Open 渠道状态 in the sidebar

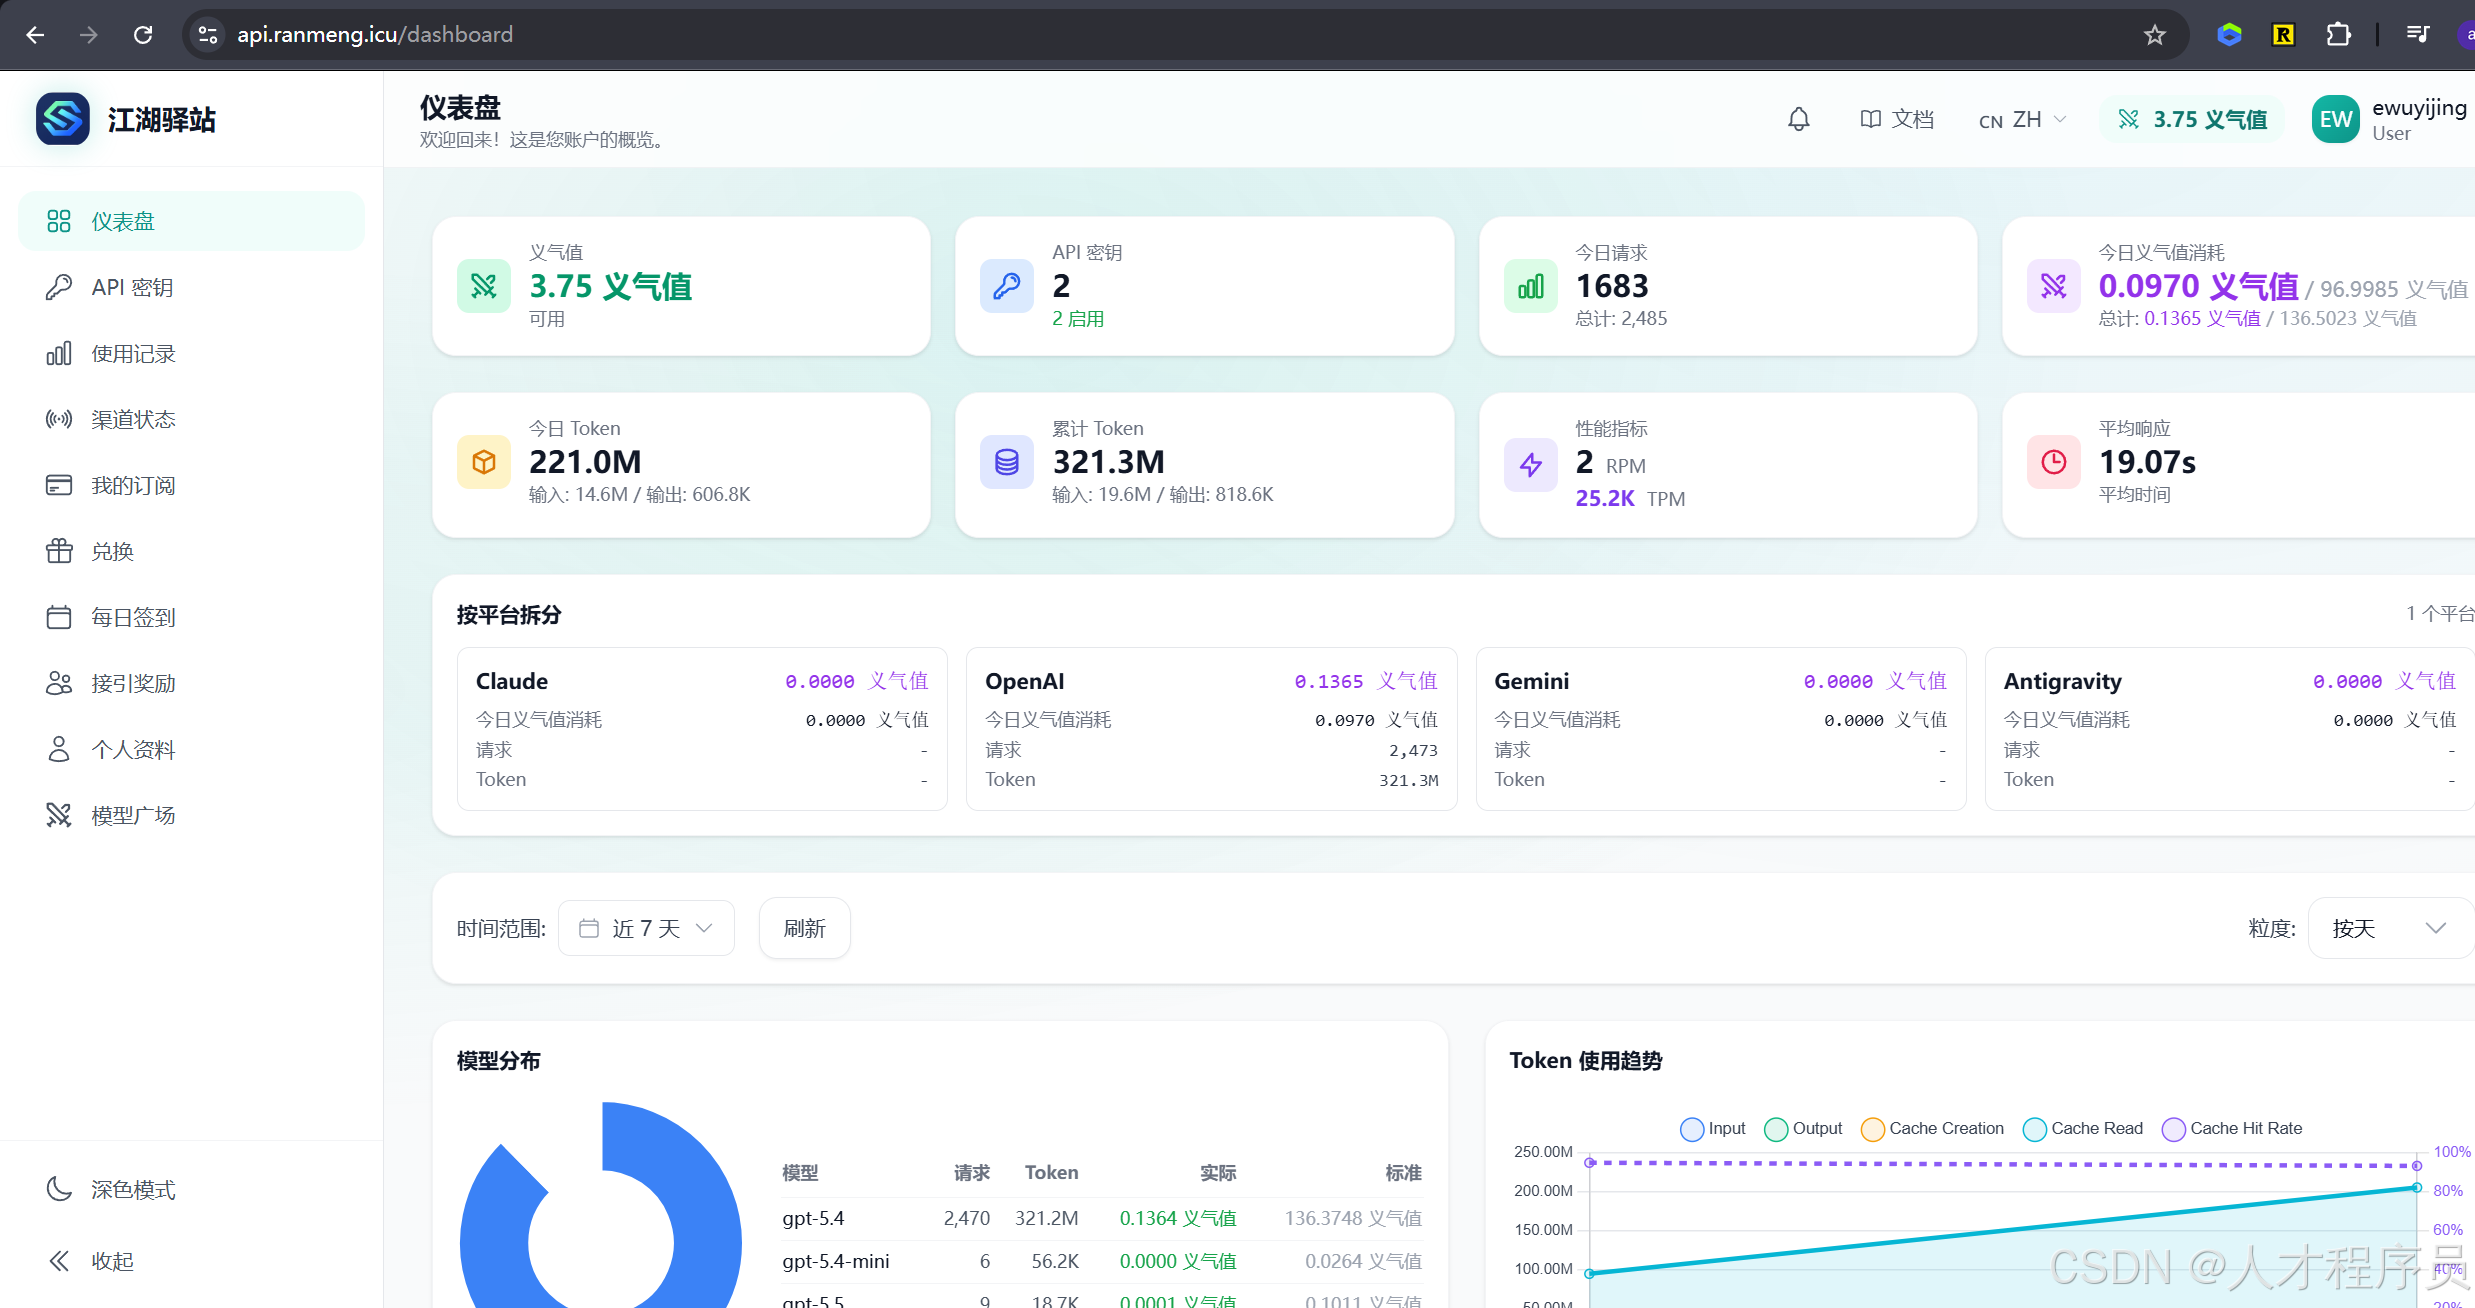192,419
